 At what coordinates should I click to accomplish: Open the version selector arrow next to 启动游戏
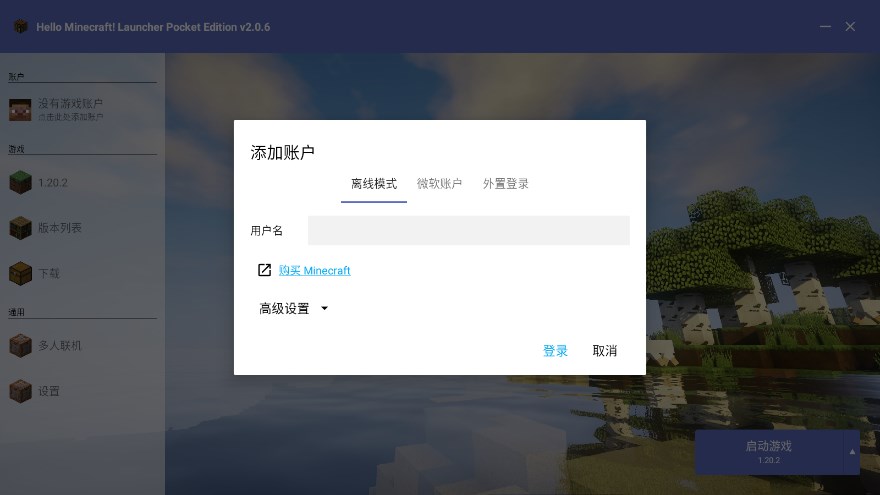click(x=852, y=452)
